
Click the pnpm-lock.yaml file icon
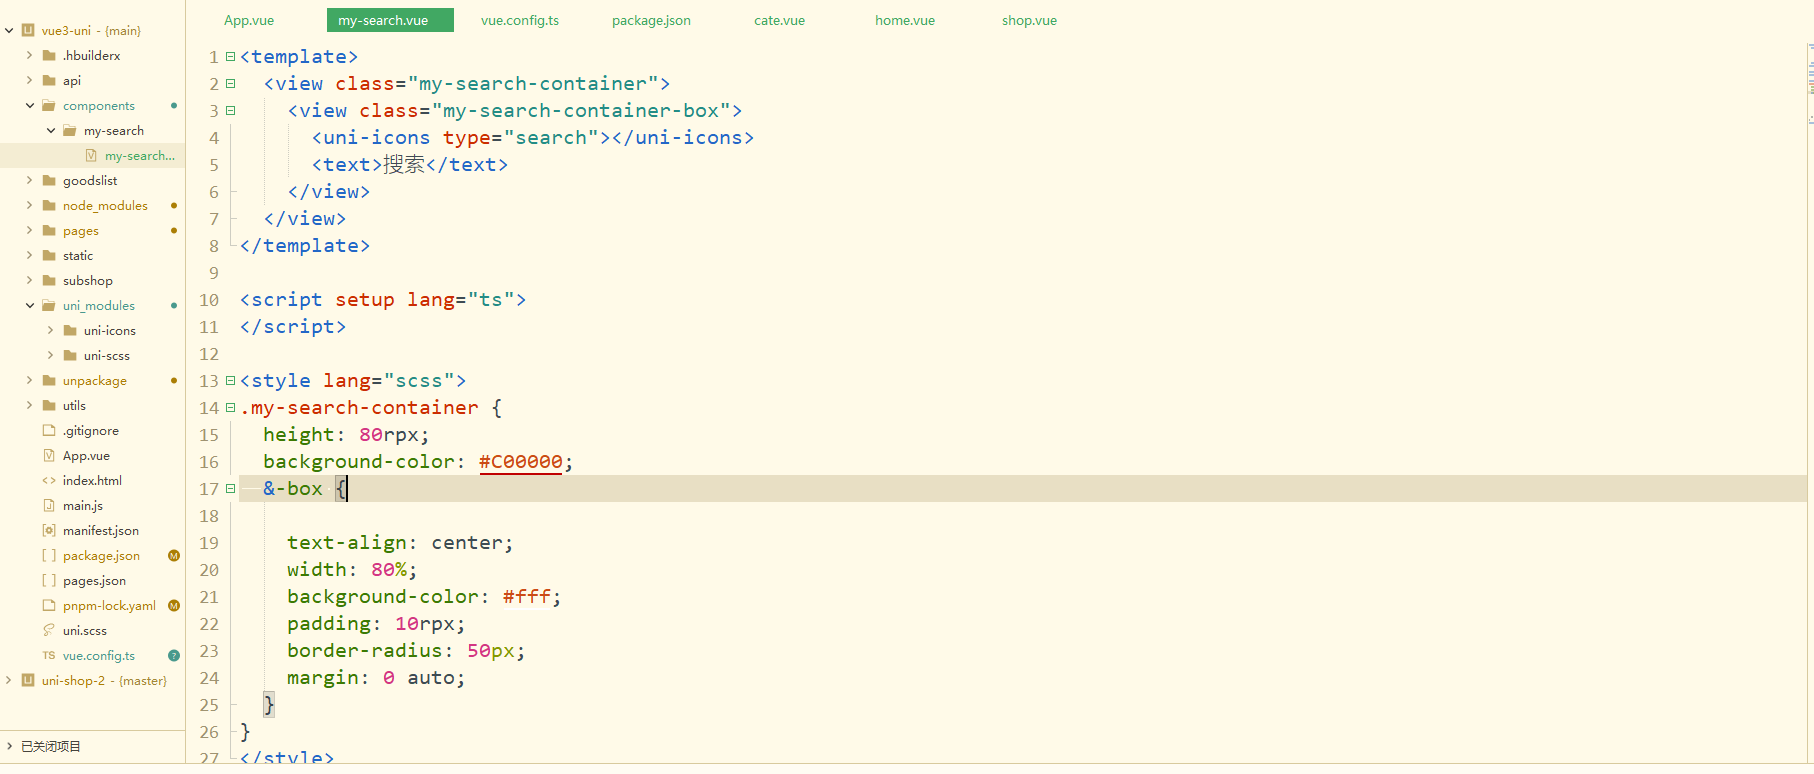coord(49,606)
